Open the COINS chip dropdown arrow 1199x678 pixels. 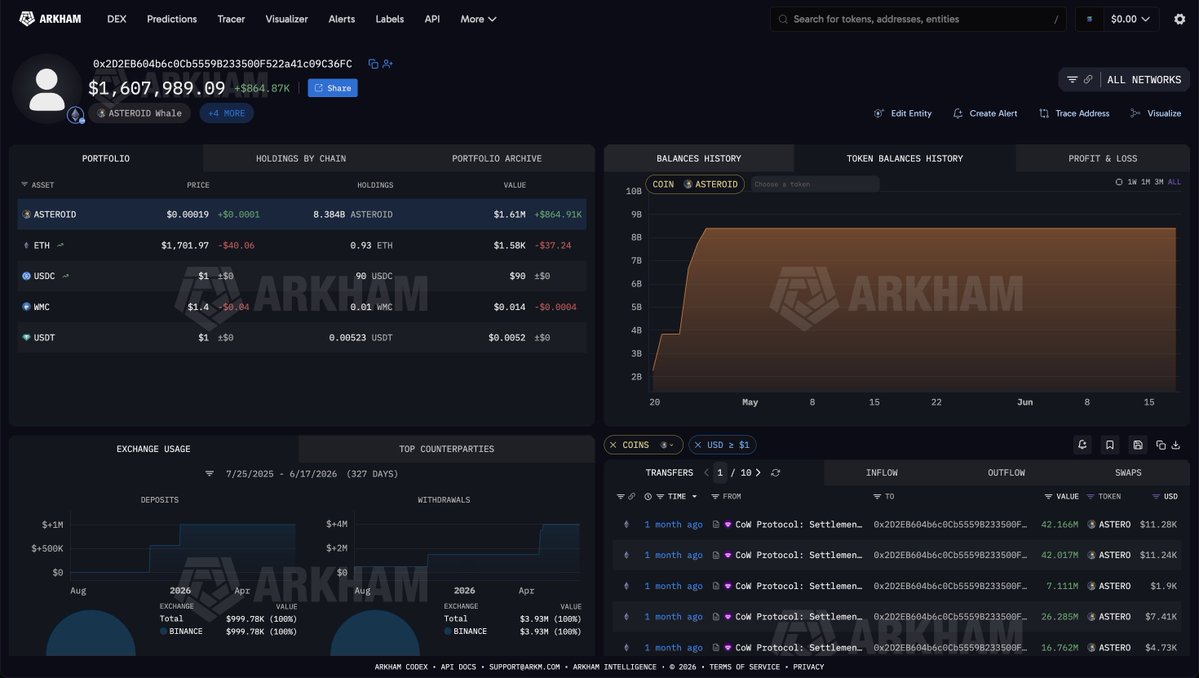coord(671,445)
